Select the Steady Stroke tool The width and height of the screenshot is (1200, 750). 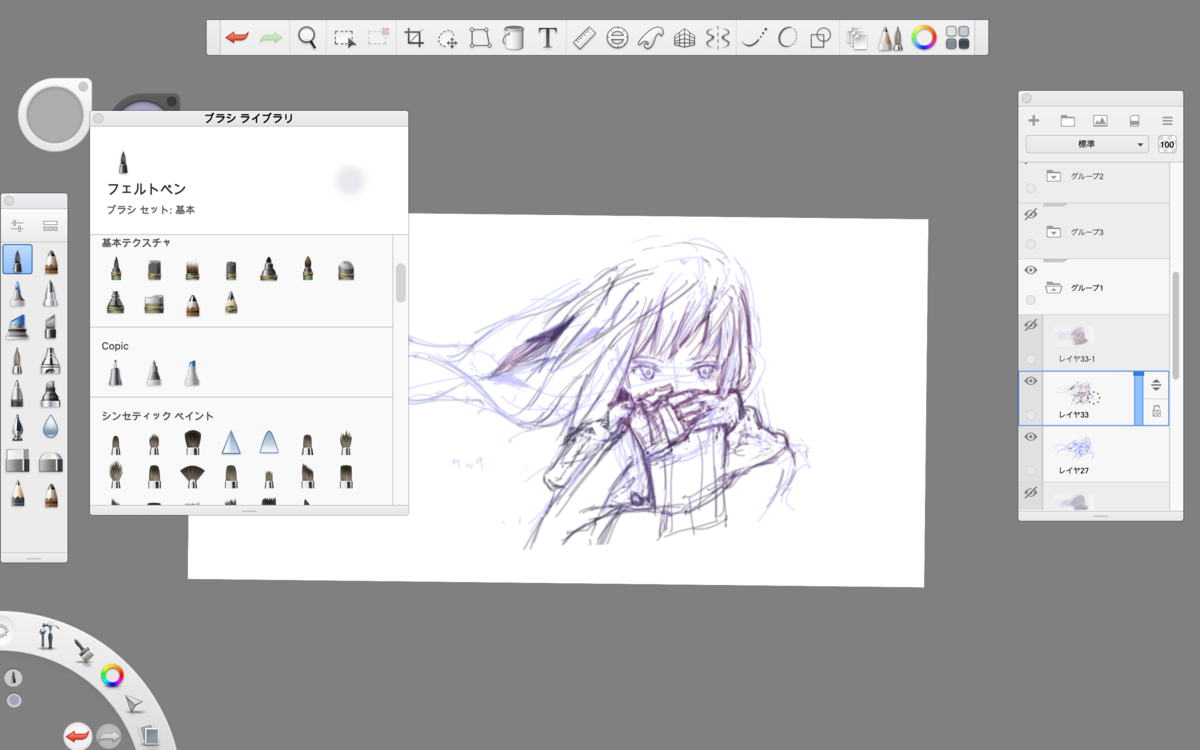[x=754, y=38]
